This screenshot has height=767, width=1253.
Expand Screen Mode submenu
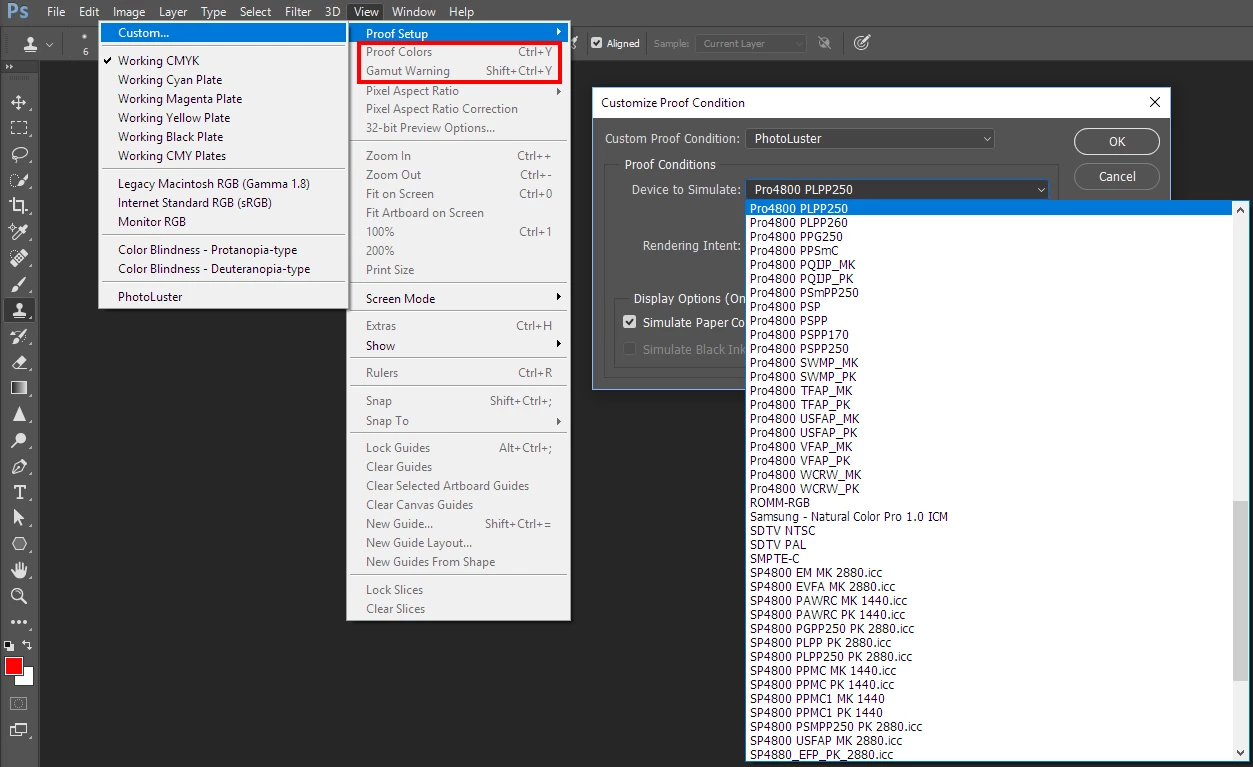[x=458, y=298]
